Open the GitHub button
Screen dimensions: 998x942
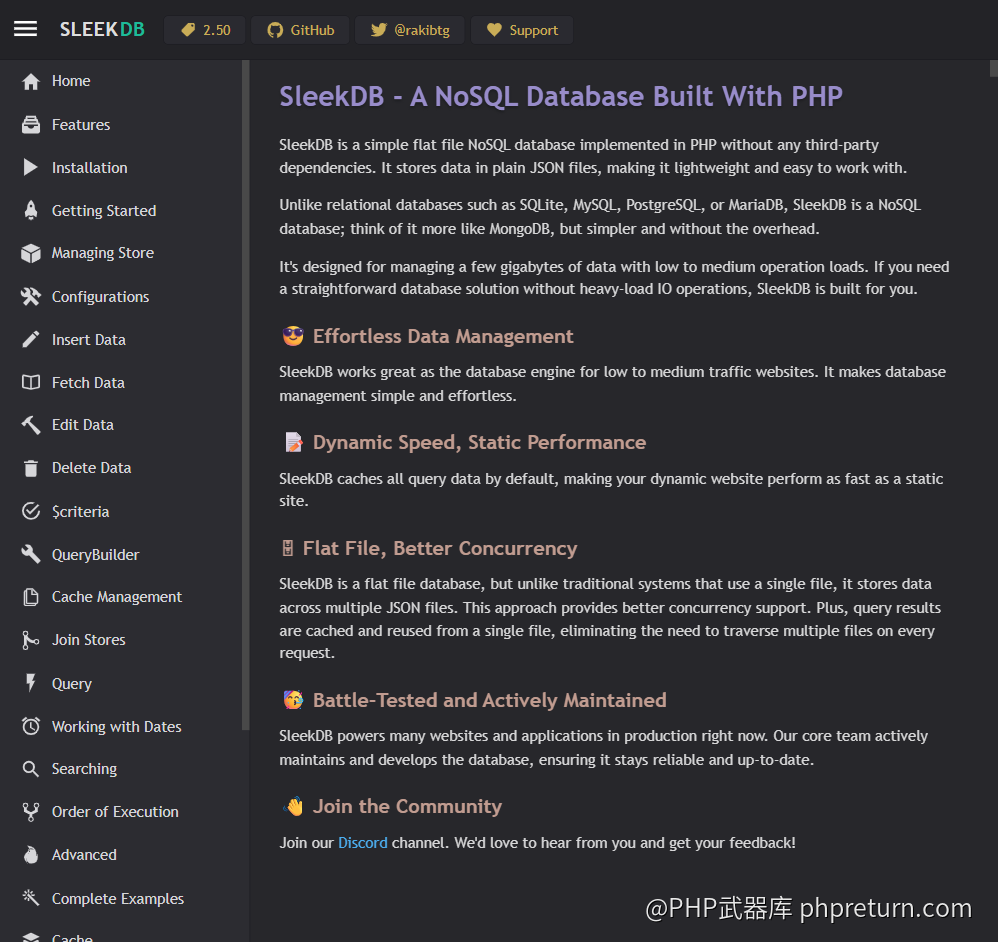300,30
